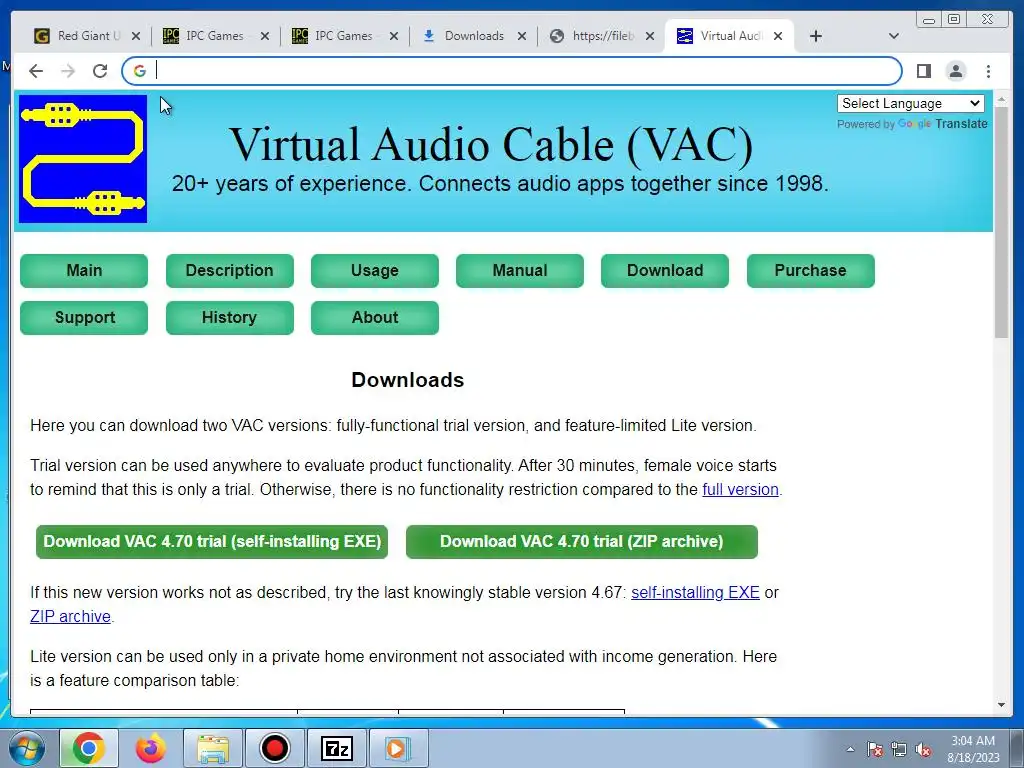The height and width of the screenshot is (768, 1024).
Task: Click the Downloads heading text
Action: [x=408, y=380]
